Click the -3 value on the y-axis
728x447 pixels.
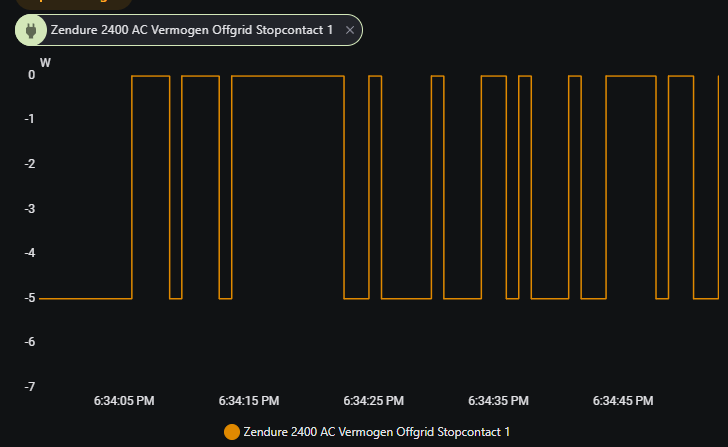coord(30,208)
